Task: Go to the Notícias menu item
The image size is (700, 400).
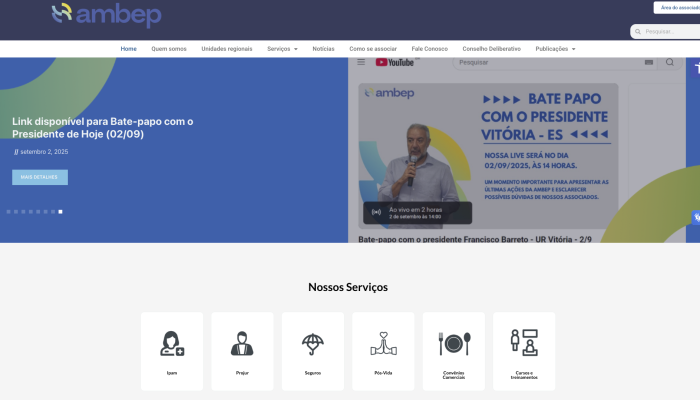Action: (323, 49)
